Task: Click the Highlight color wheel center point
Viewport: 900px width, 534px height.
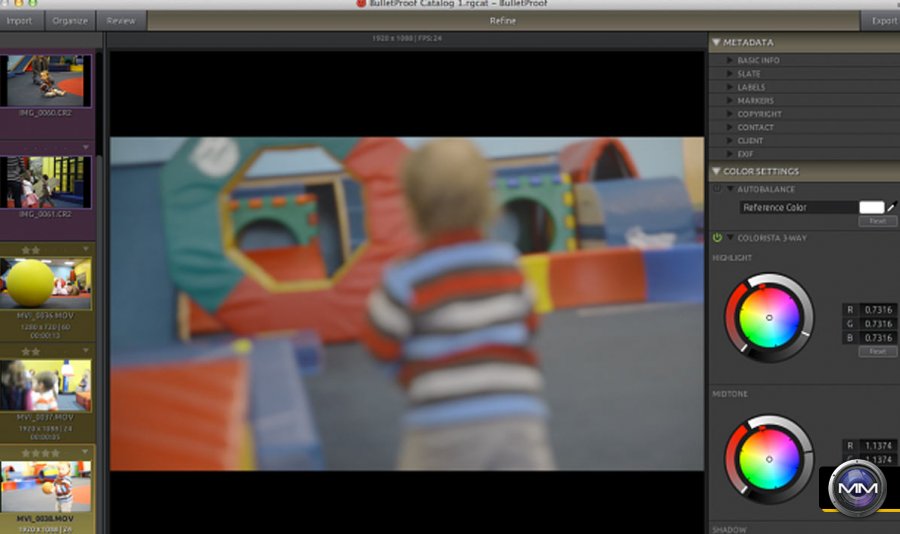Action: tap(769, 318)
